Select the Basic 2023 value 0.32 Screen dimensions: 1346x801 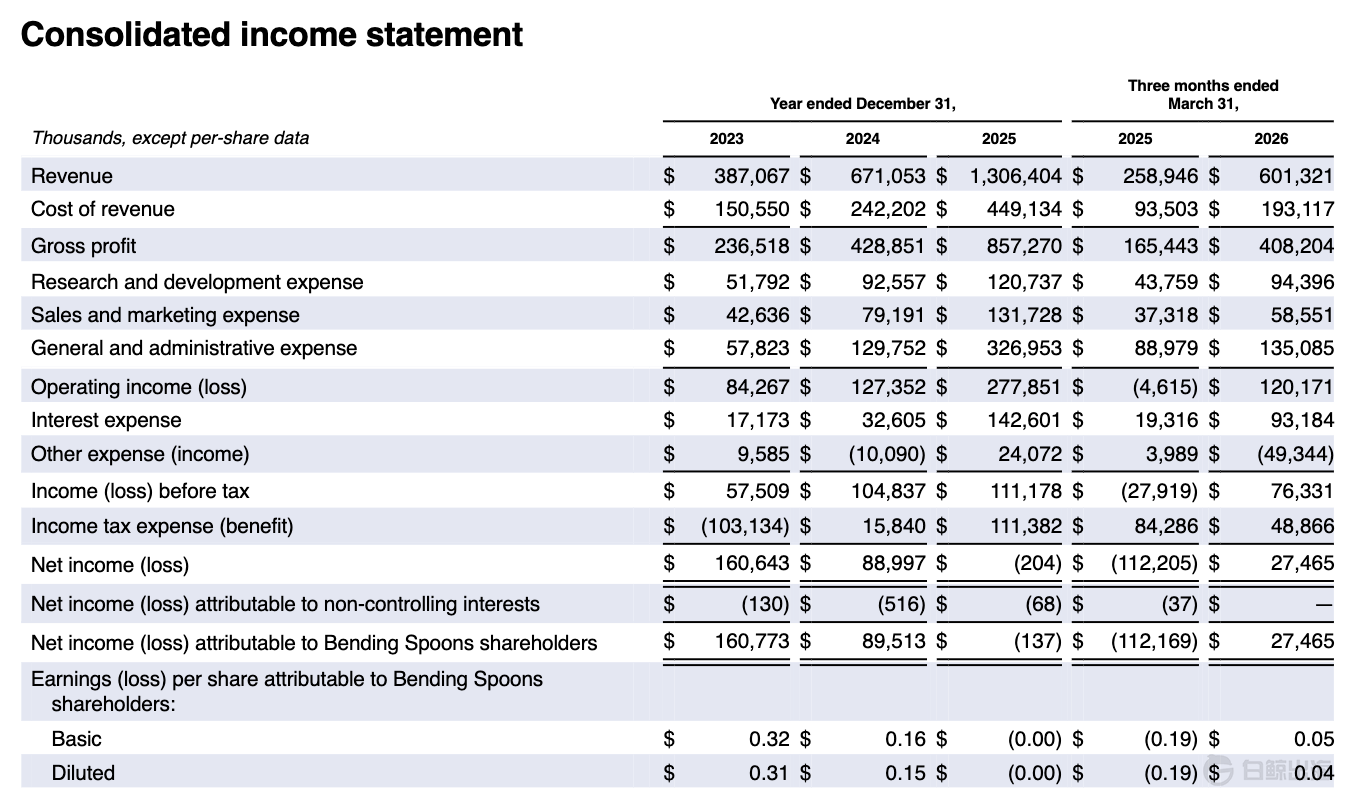pos(769,739)
